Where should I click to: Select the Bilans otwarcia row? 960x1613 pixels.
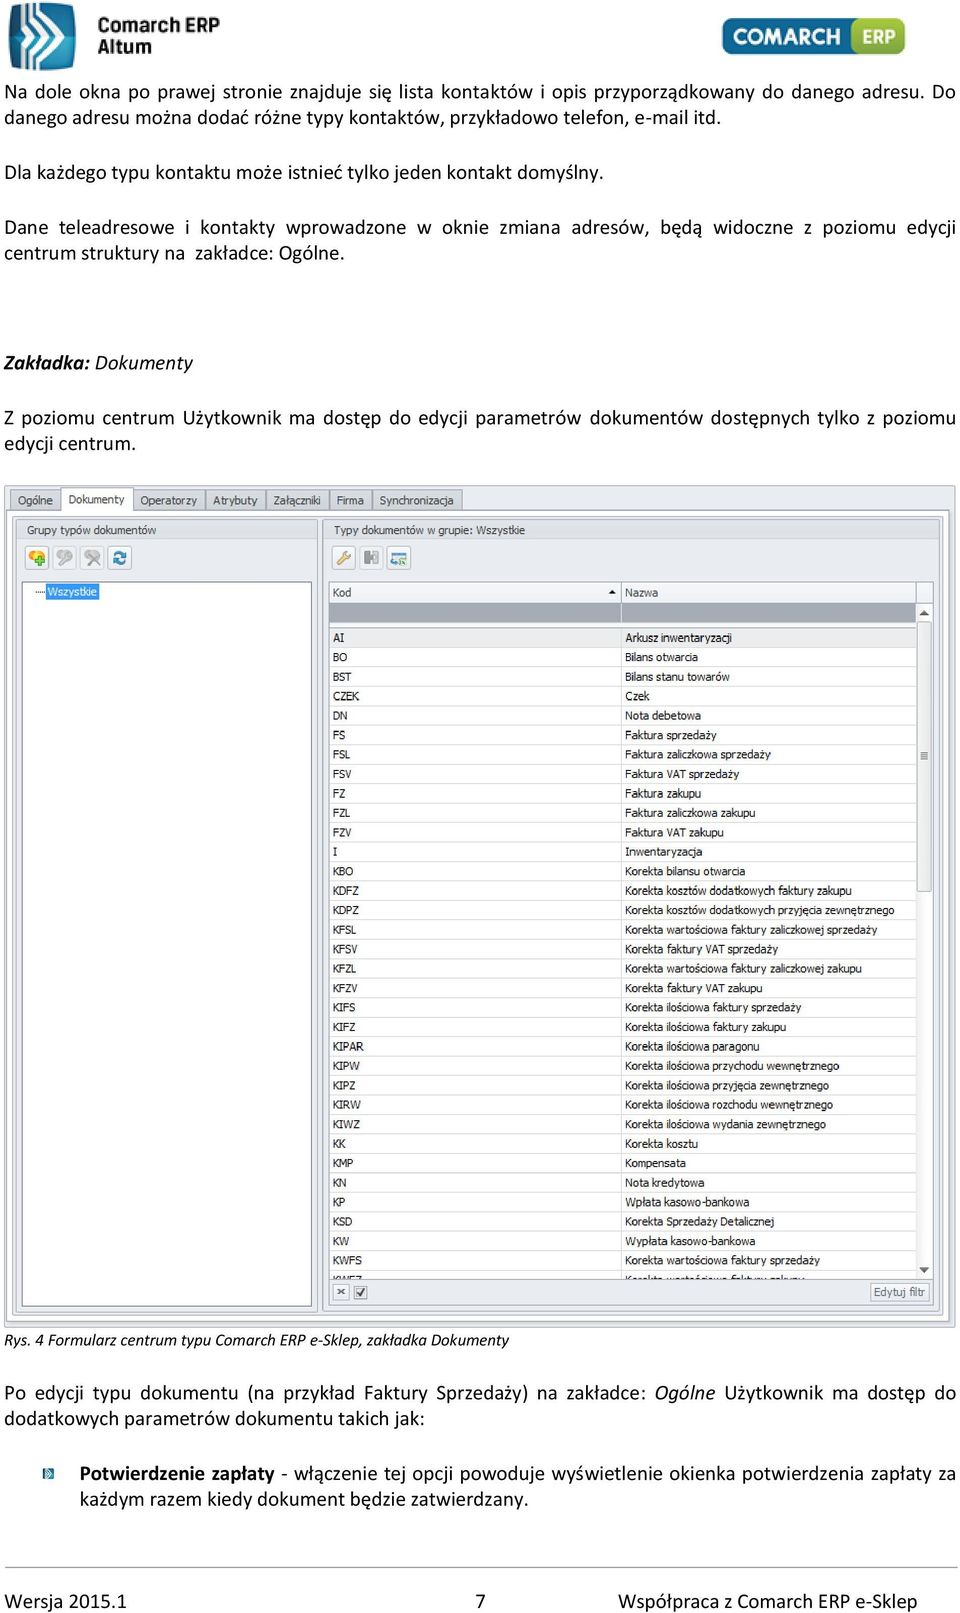tap(622, 657)
